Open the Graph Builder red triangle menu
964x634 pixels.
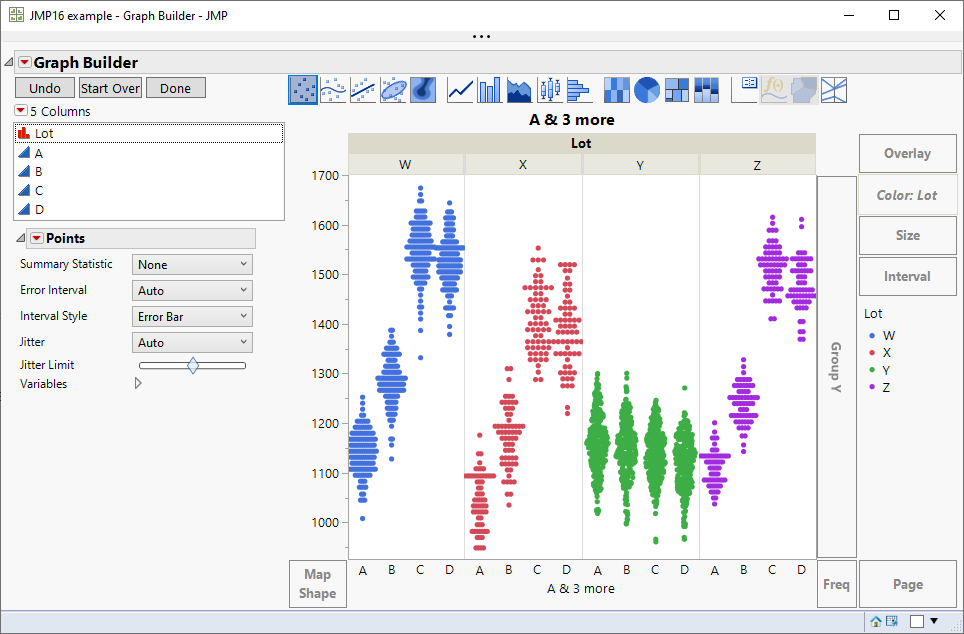(x=23, y=62)
